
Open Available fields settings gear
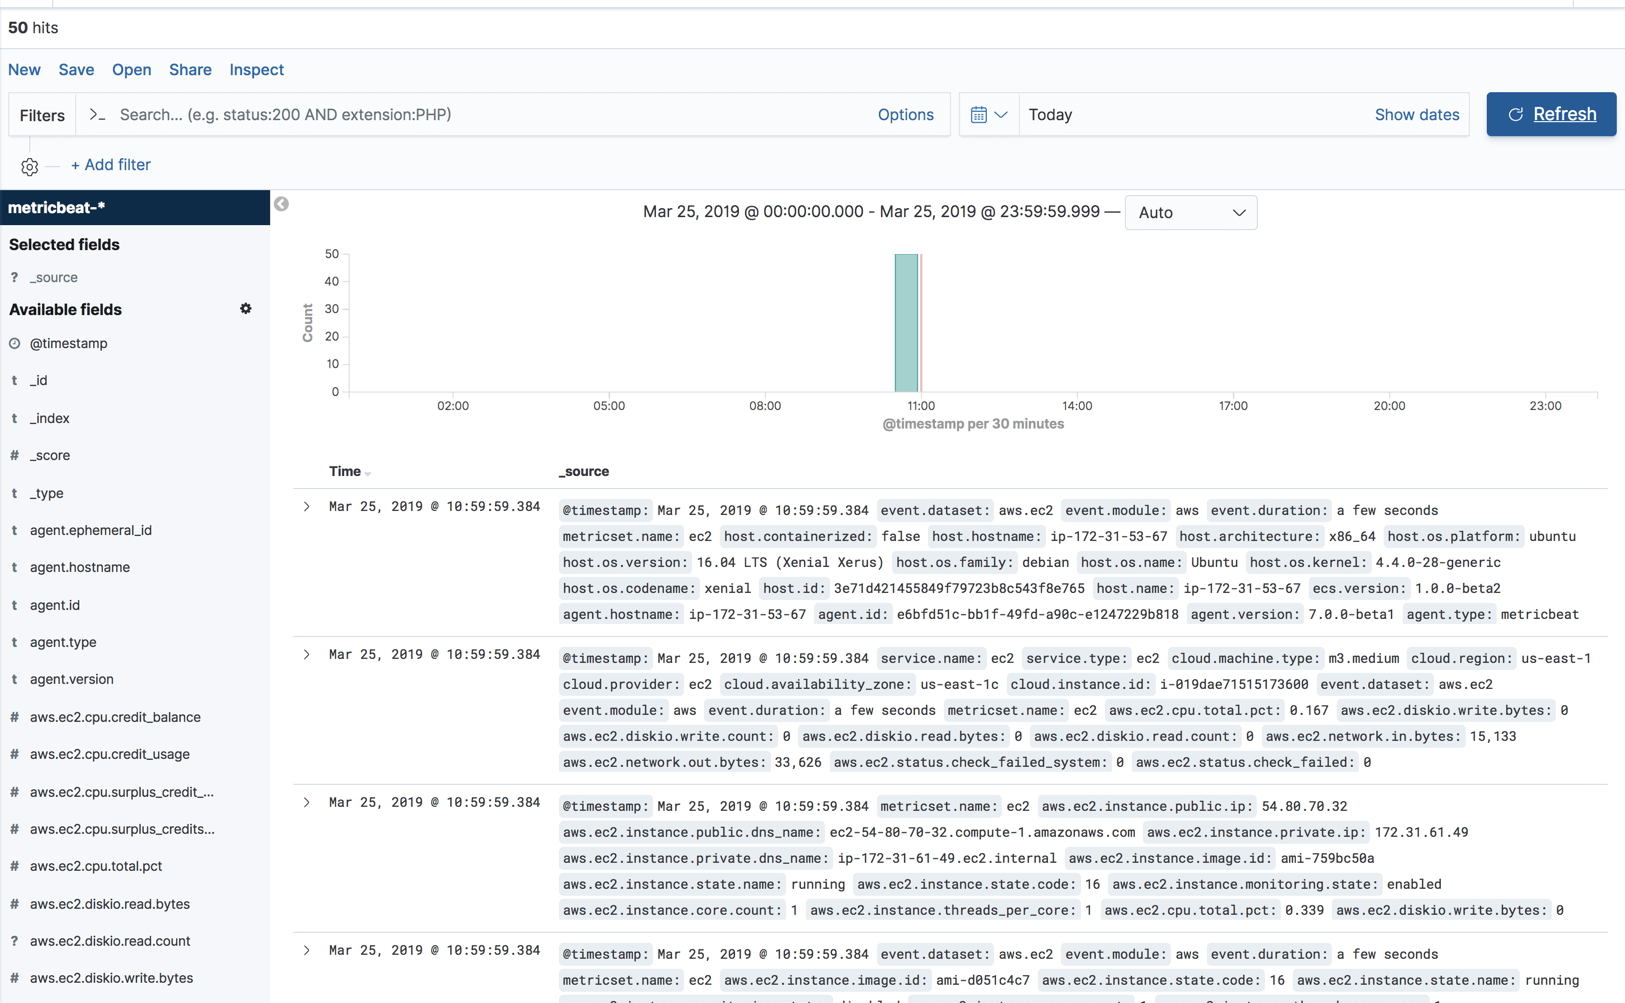(246, 309)
